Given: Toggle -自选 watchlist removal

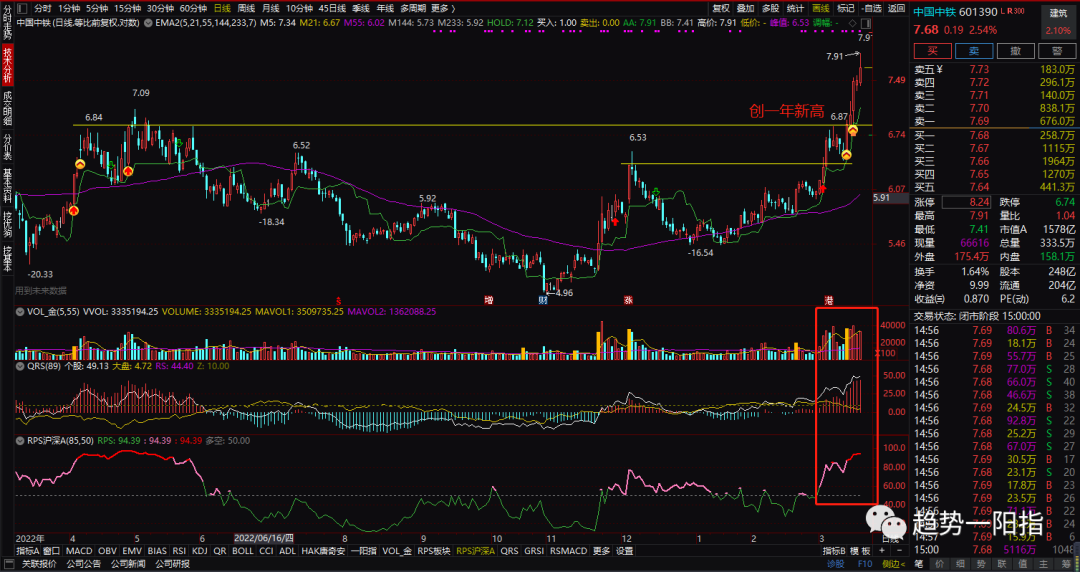Looking at the screenshot, I should click(871, 8).
